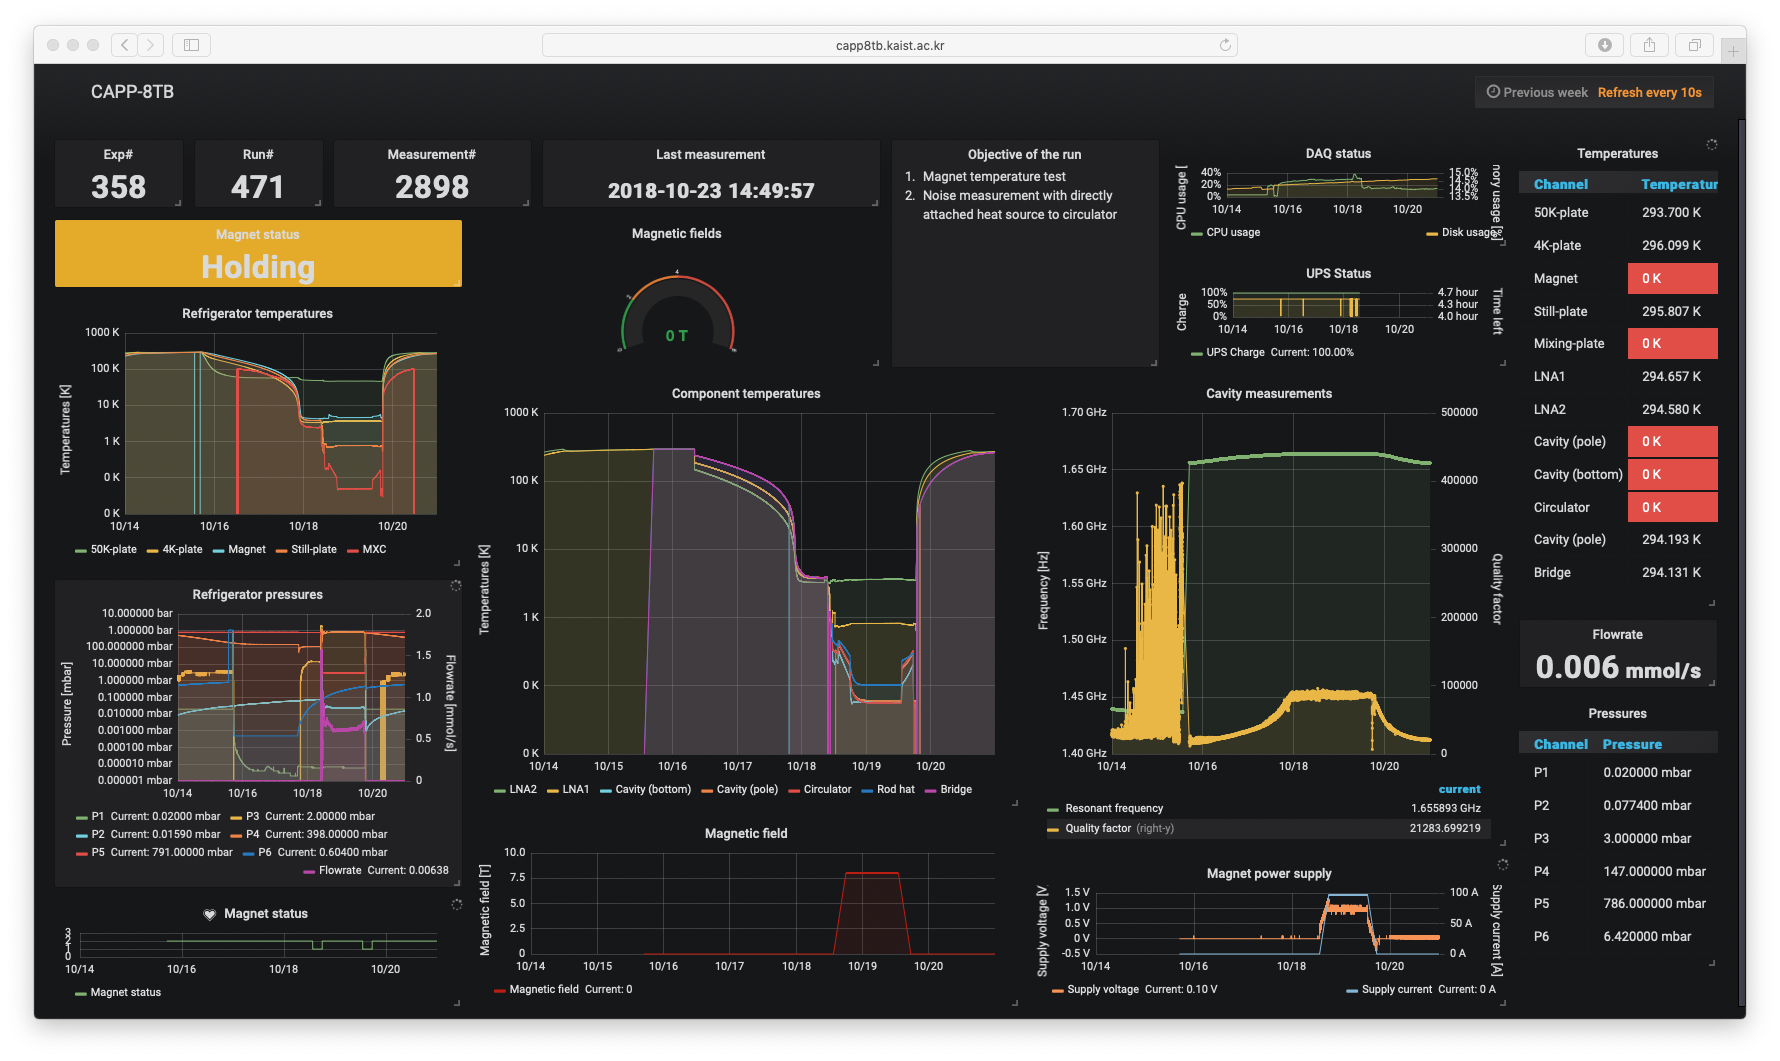Click the Last measurement timestamp 2018-10-23 14:49:57
Viewport: 1780px width, 1061px height.
coord(711,191)
